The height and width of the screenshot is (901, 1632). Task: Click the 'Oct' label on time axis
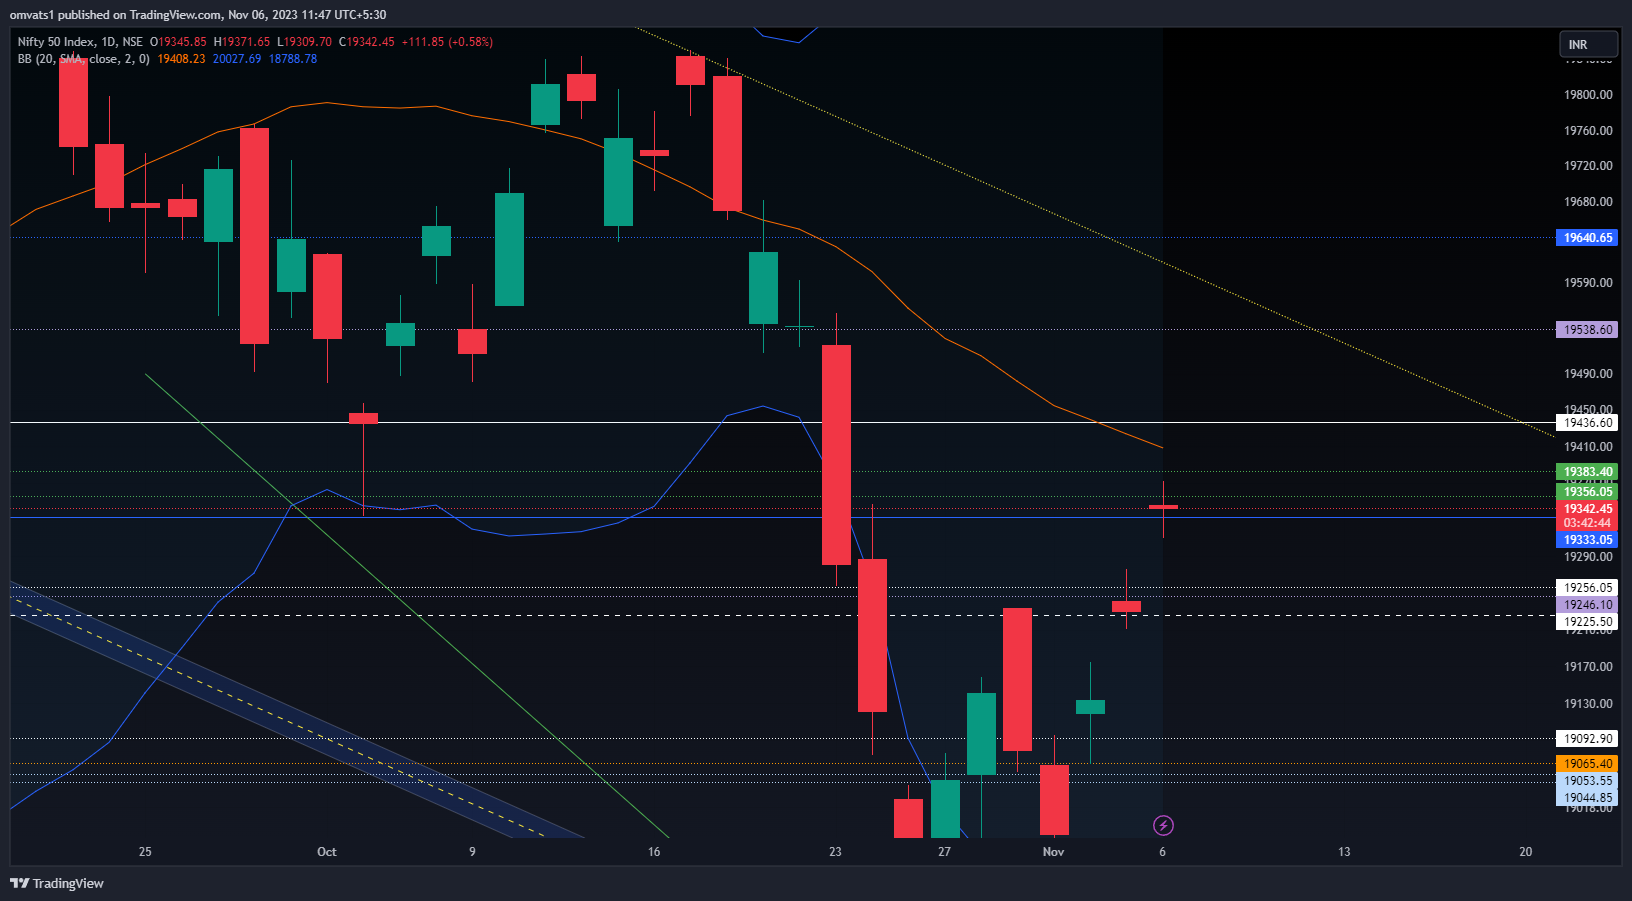coord(327,852)
